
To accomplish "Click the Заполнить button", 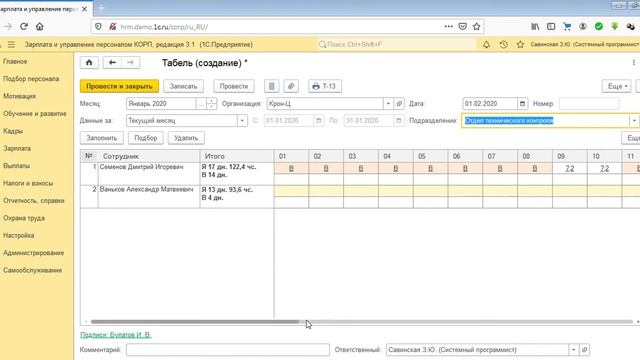I will coord(102,138).
